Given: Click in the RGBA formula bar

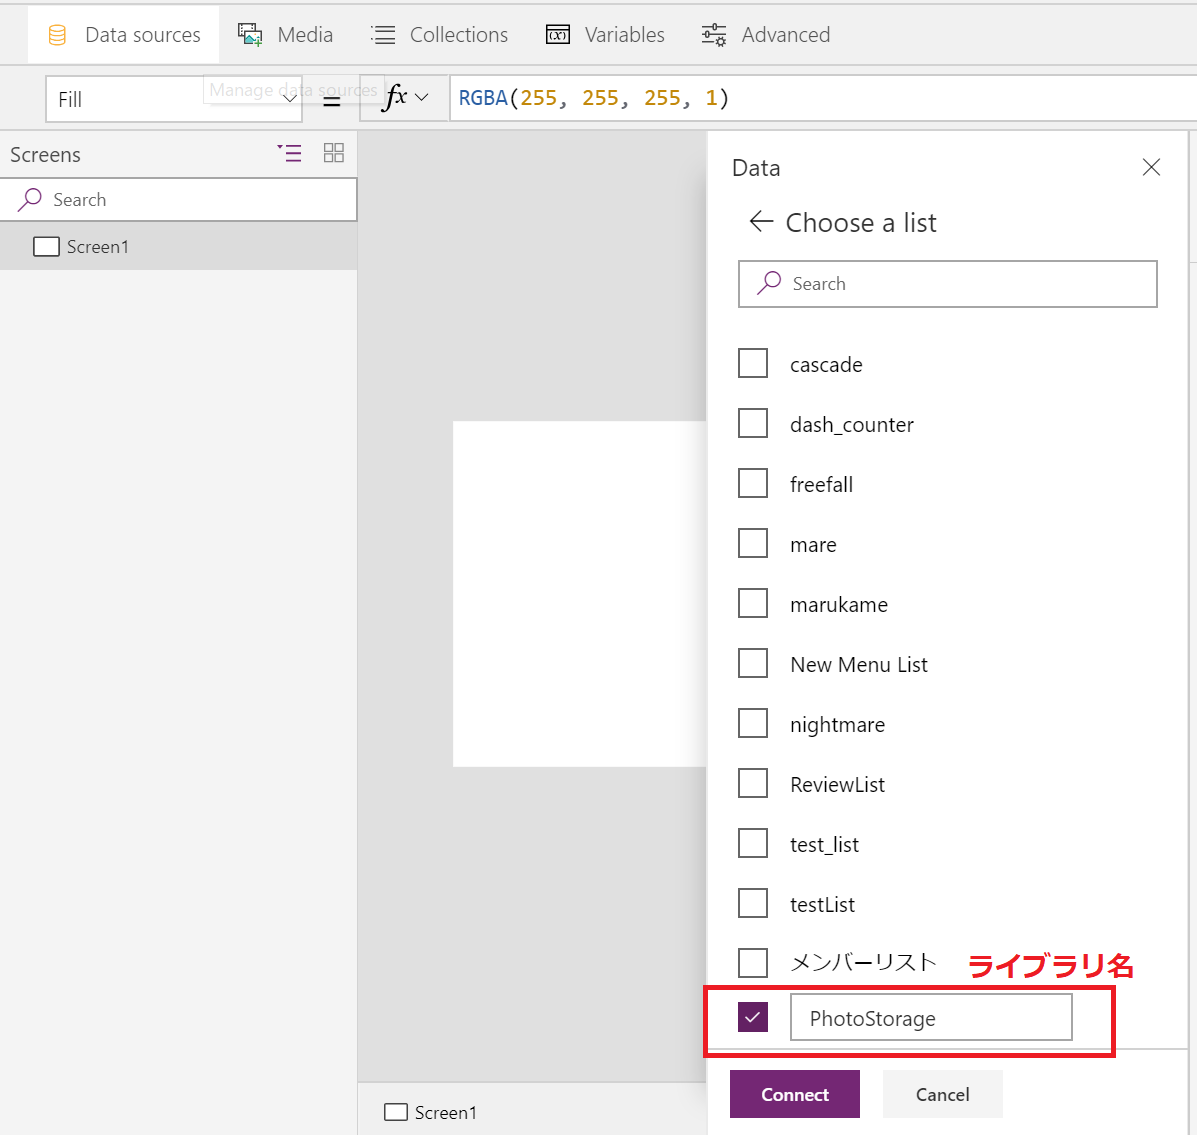Looking at the screenshot, I should [x=823, y=98].
